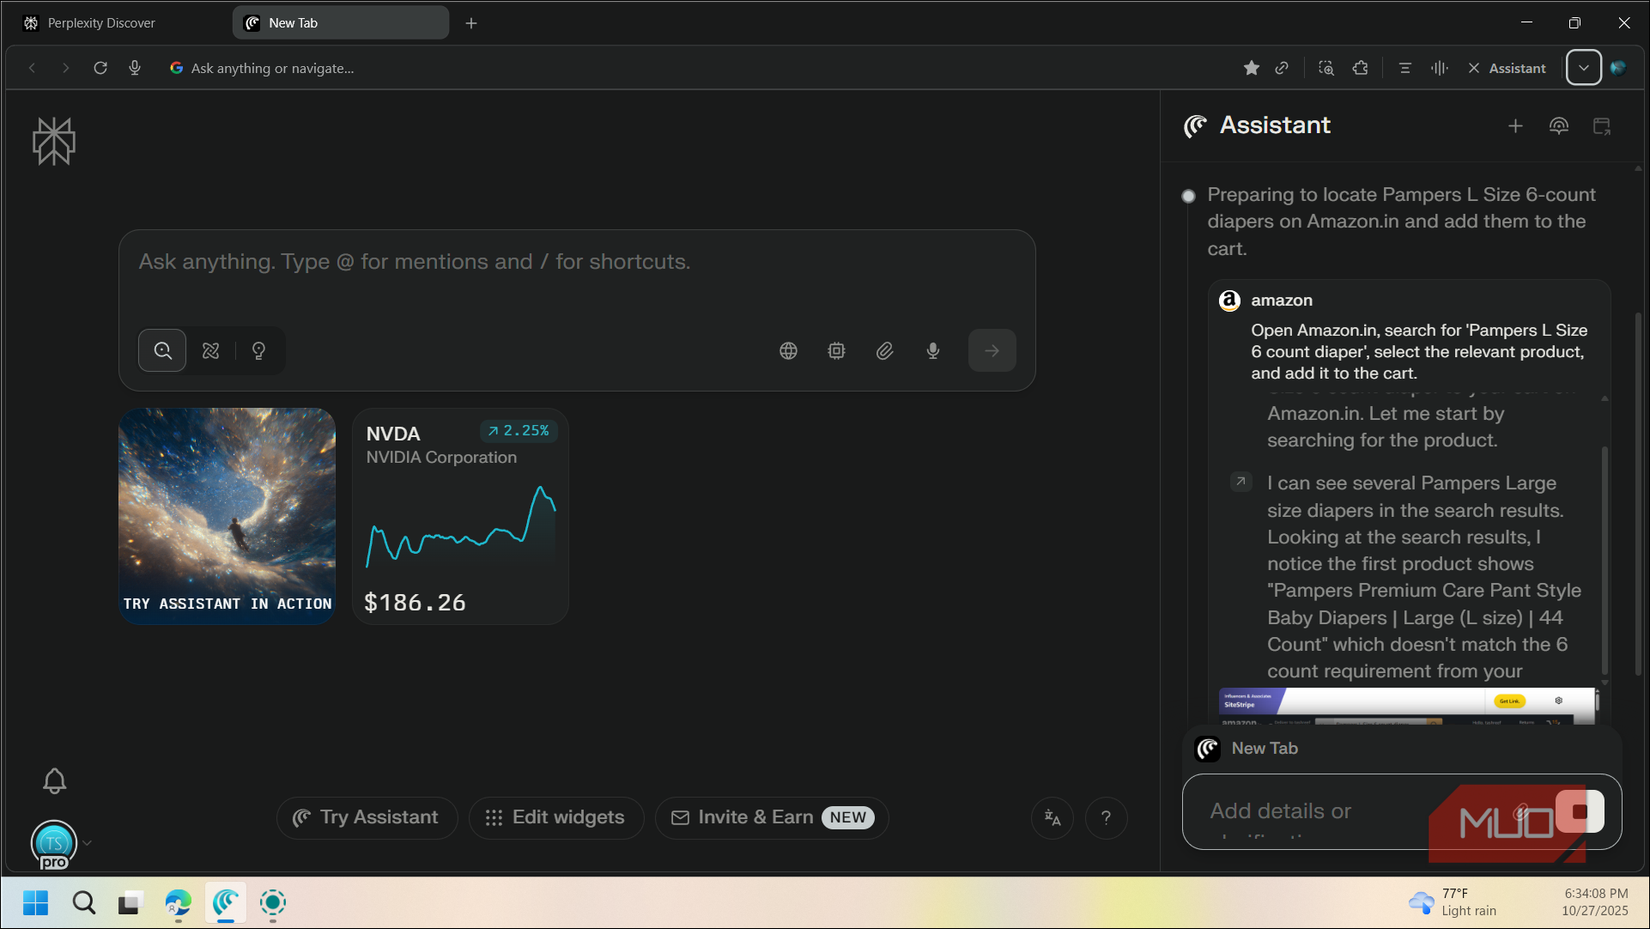Click the Assistant steps inner scrollbar

coord(1605,560)
